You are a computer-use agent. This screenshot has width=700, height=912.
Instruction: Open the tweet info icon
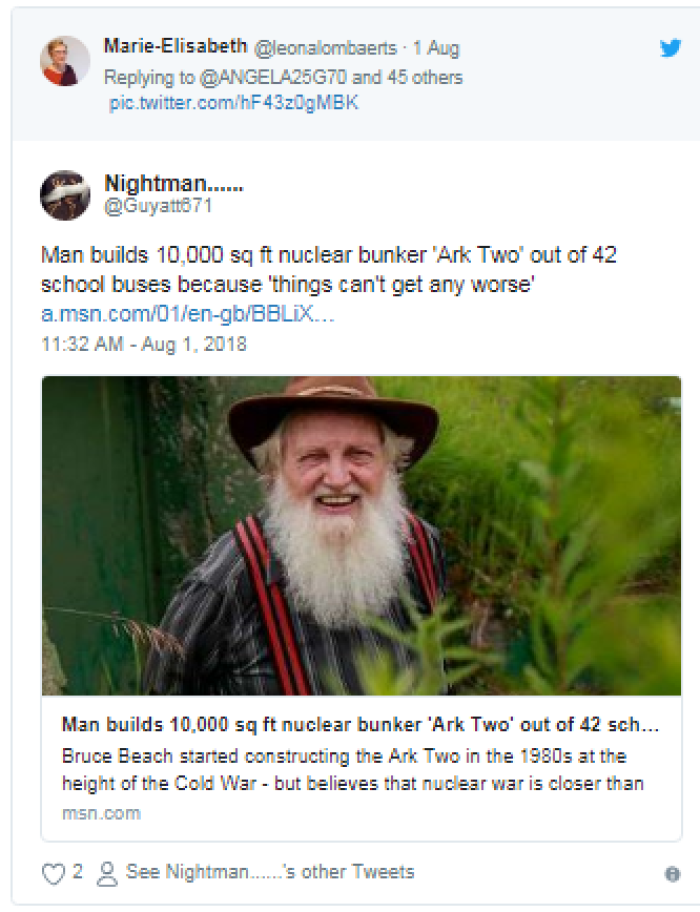coord(672,874)
